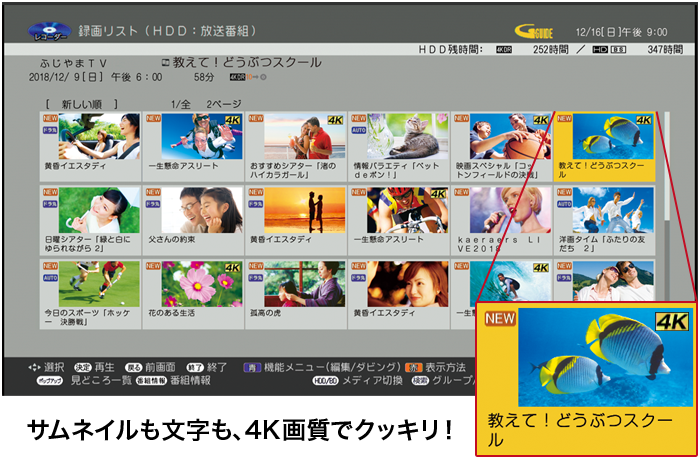Click the 4K badge on おすすめシアター 渚のハイカラガール
This screenshot has height=460, width=700.
click(x=335, y=120)
